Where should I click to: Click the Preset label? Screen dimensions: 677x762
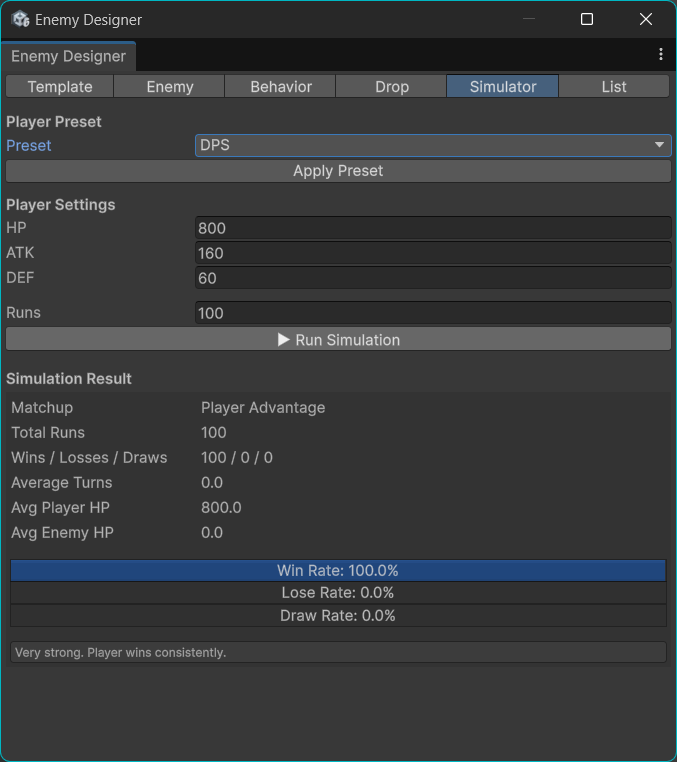pyautogui.click(x=29, y=145)
